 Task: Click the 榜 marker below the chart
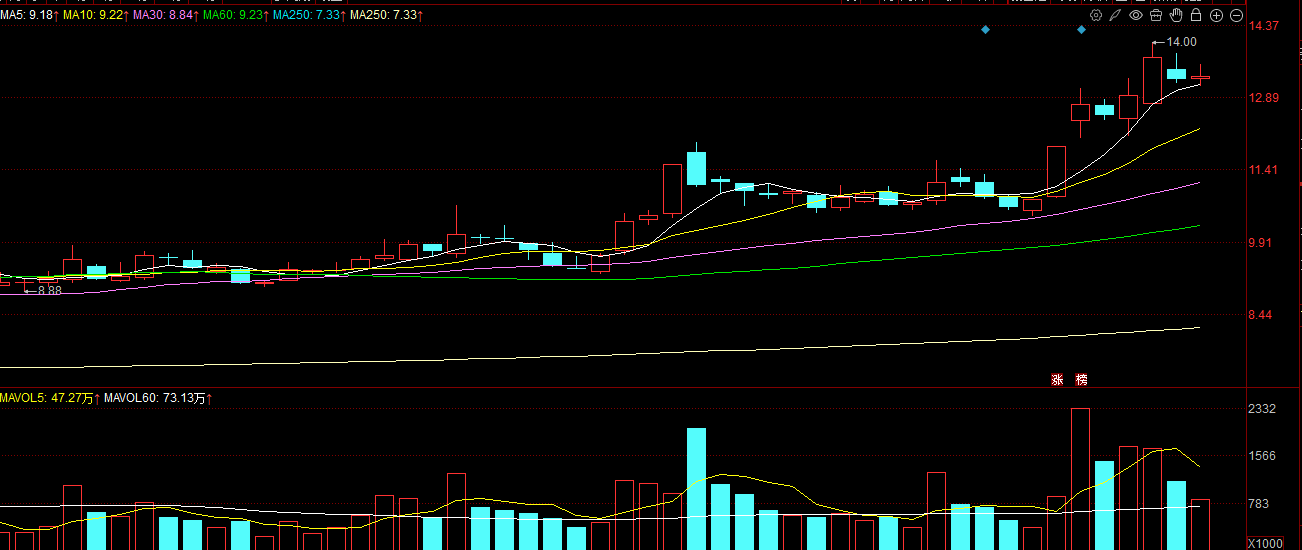(x=1081, y=380)
